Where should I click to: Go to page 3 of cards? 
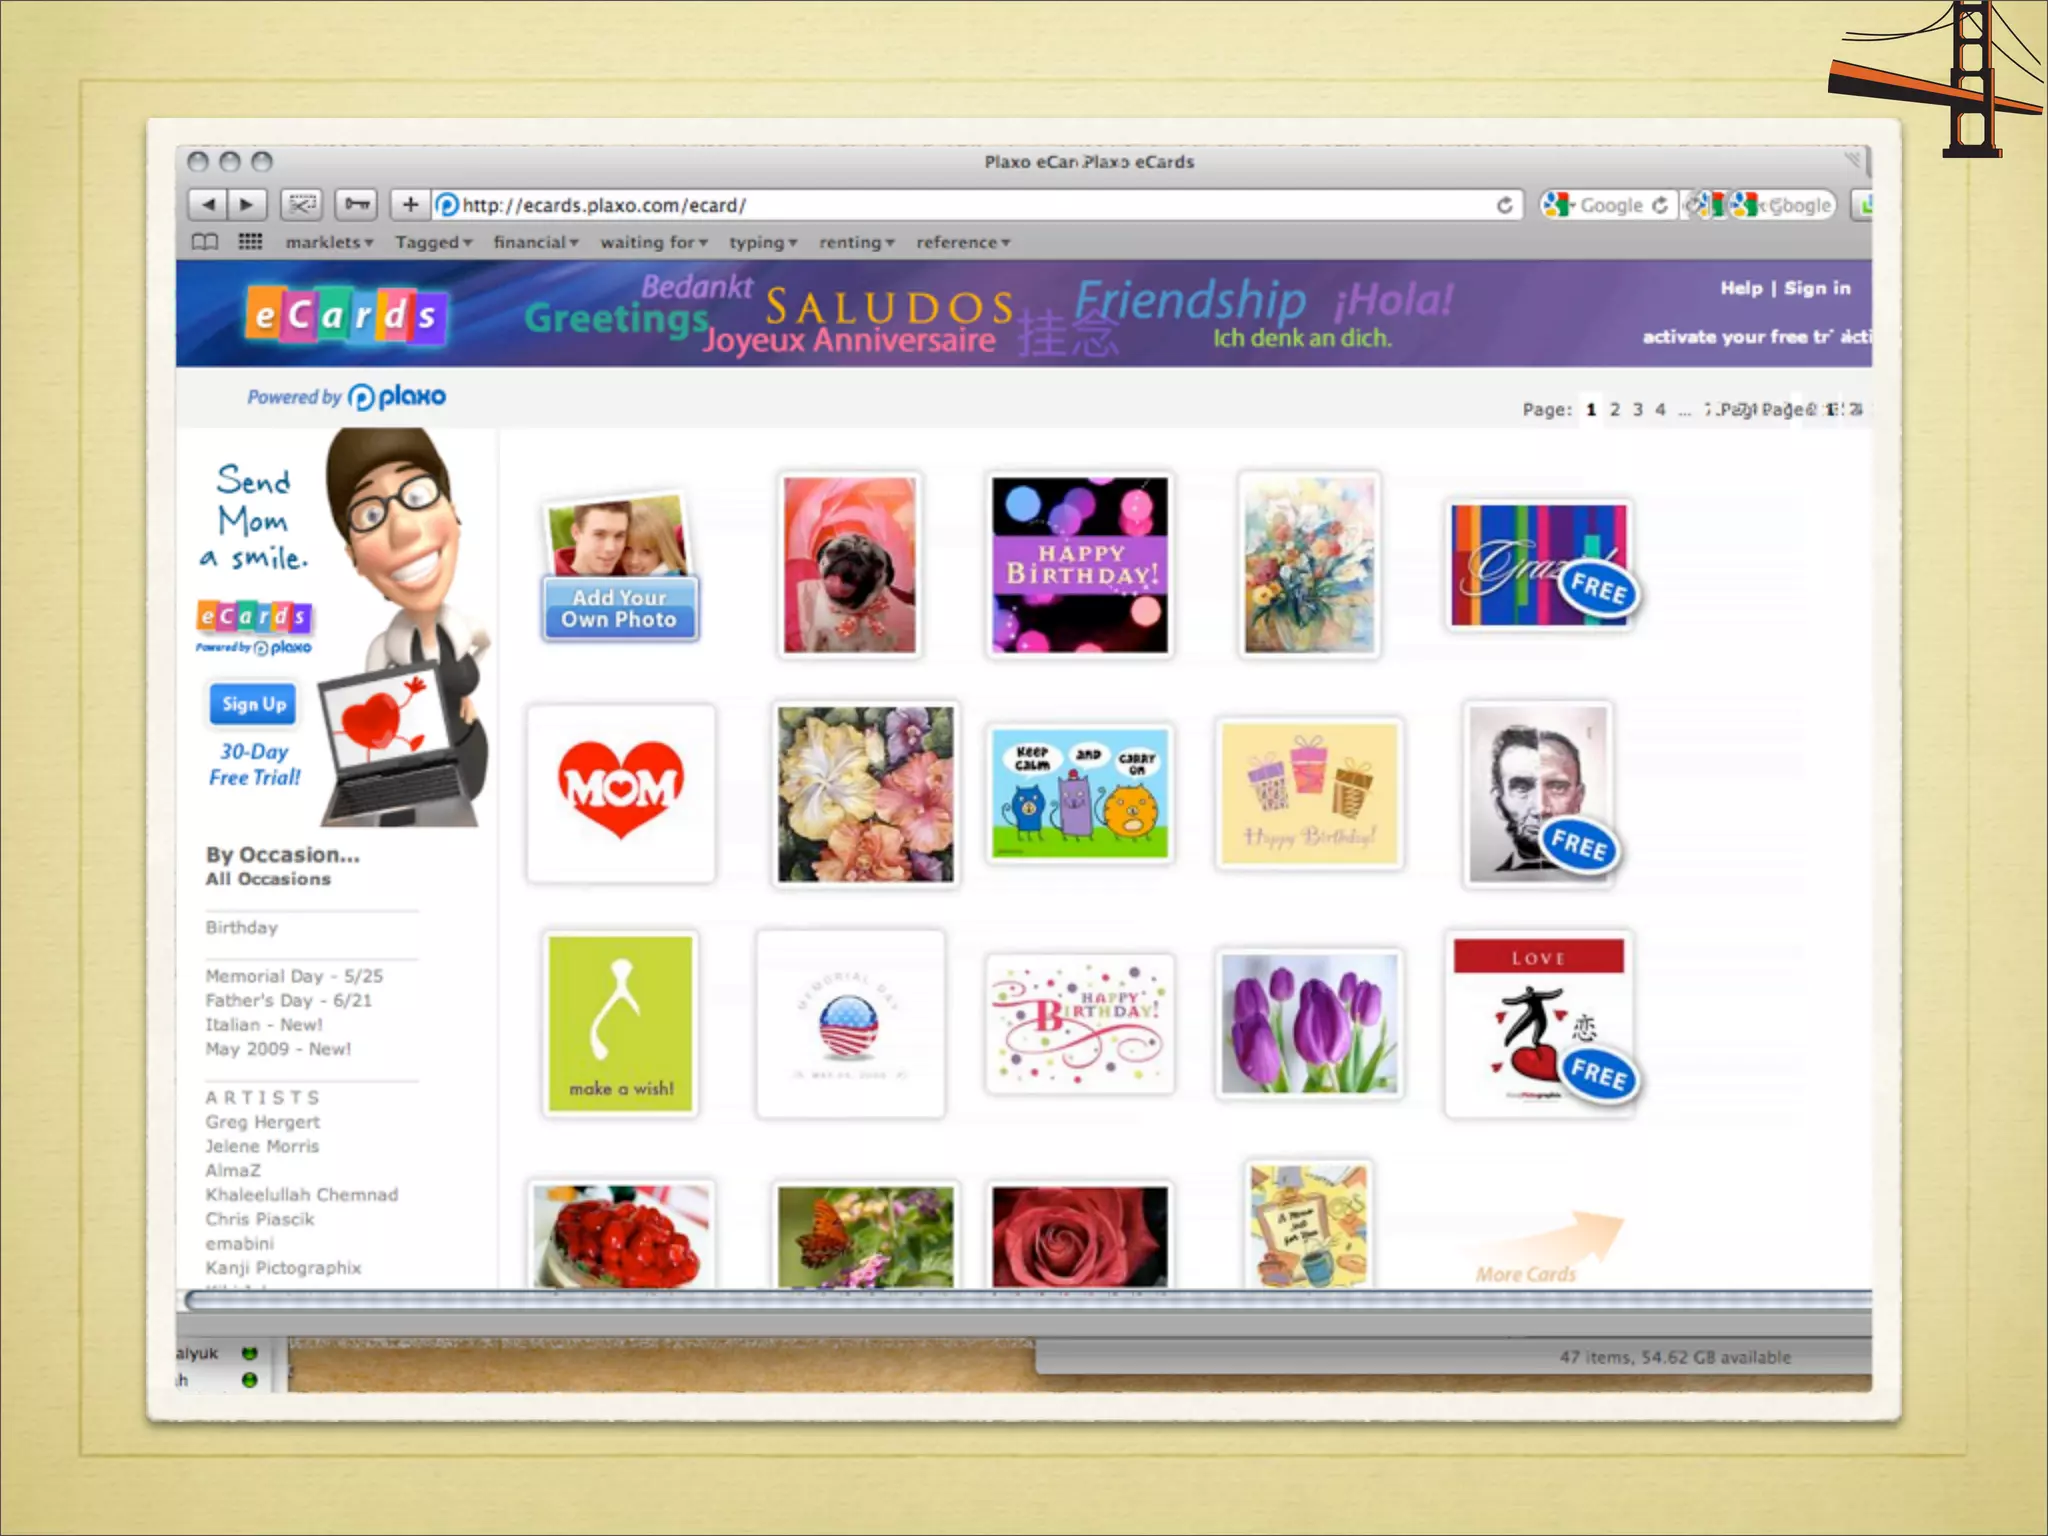click(1637, 409)
